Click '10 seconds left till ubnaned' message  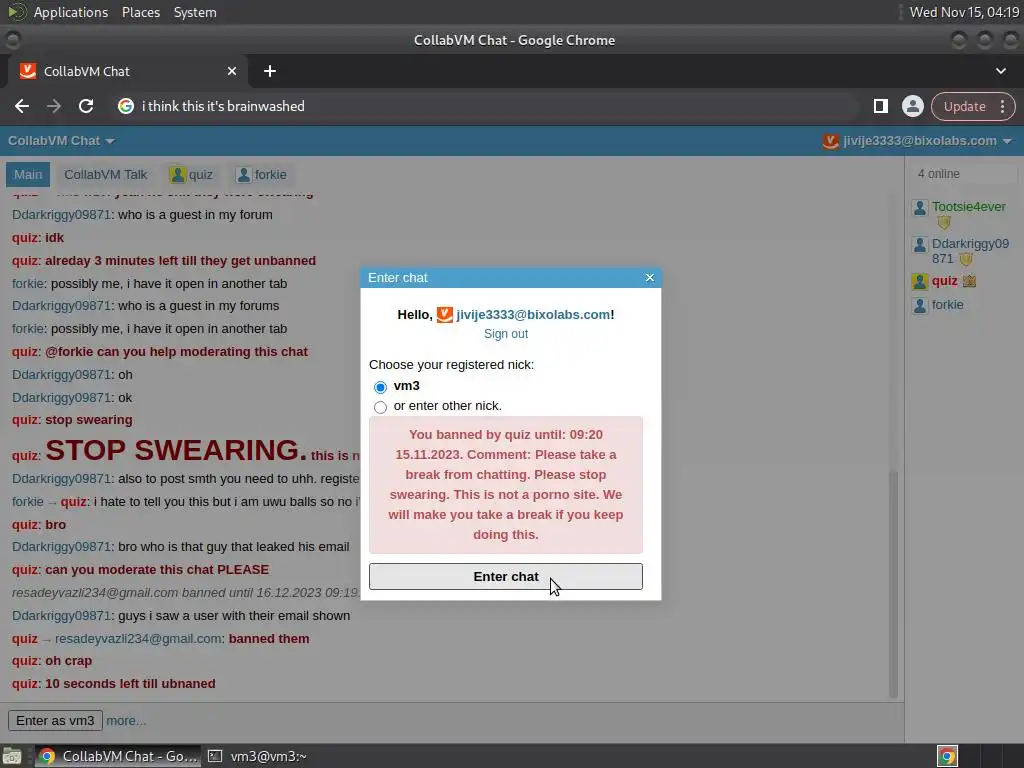tap(130, 684)
